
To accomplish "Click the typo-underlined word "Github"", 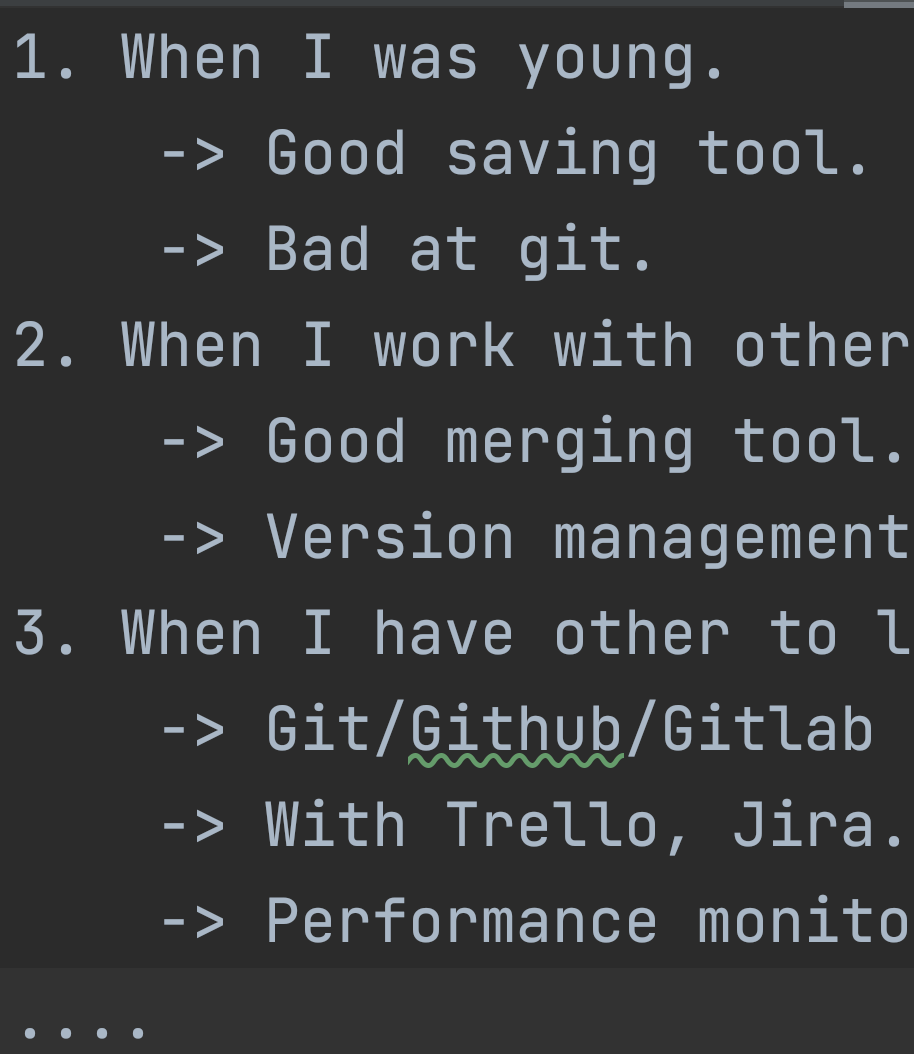I will pos(516,730).
